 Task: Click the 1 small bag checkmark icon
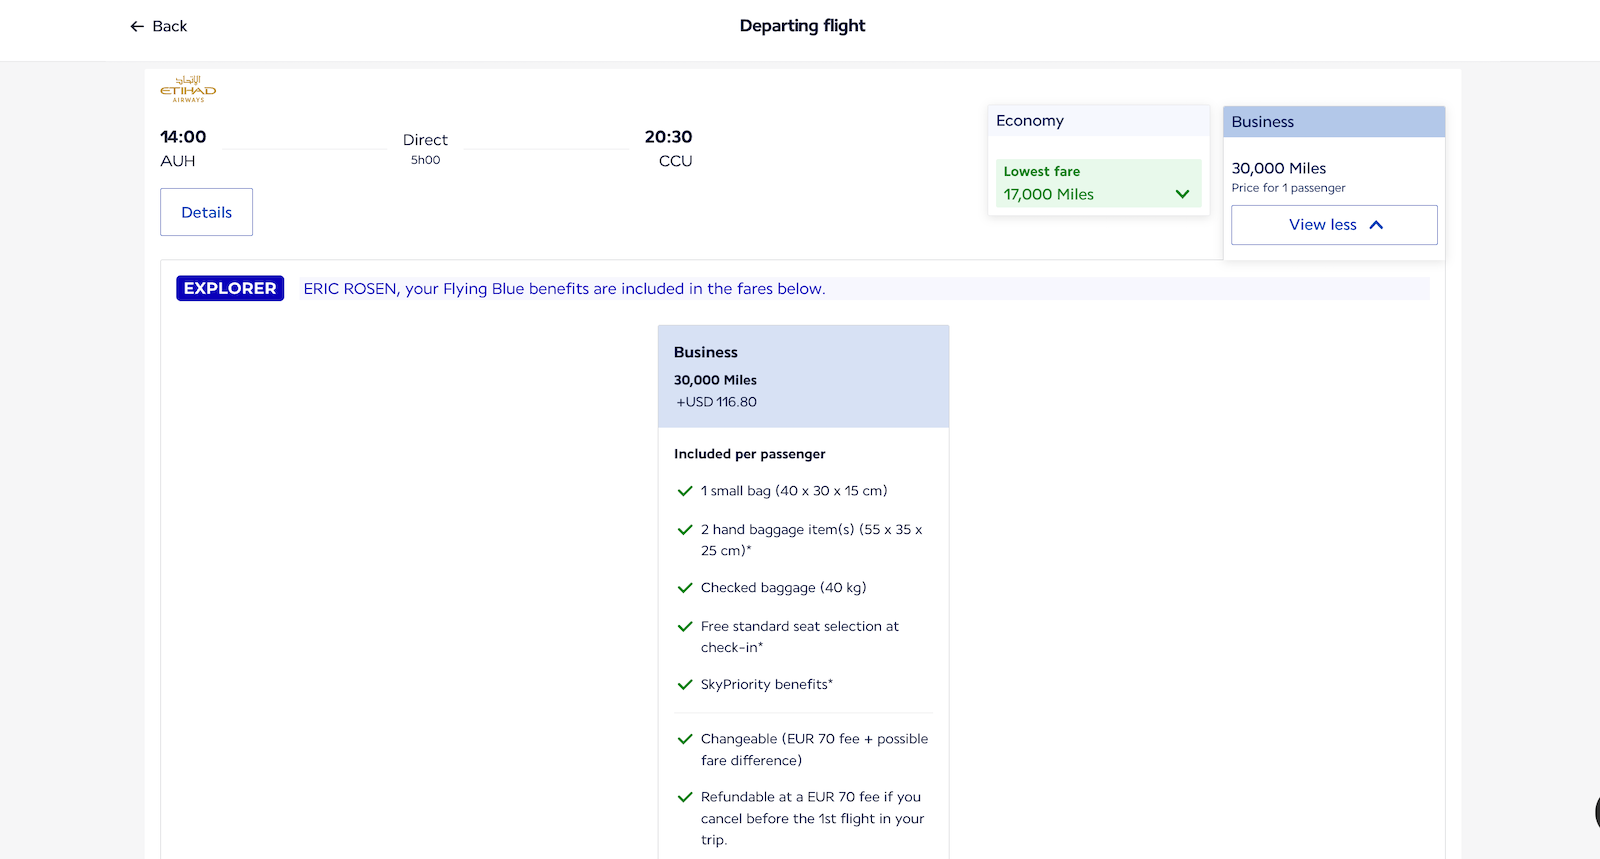point(685,491)
